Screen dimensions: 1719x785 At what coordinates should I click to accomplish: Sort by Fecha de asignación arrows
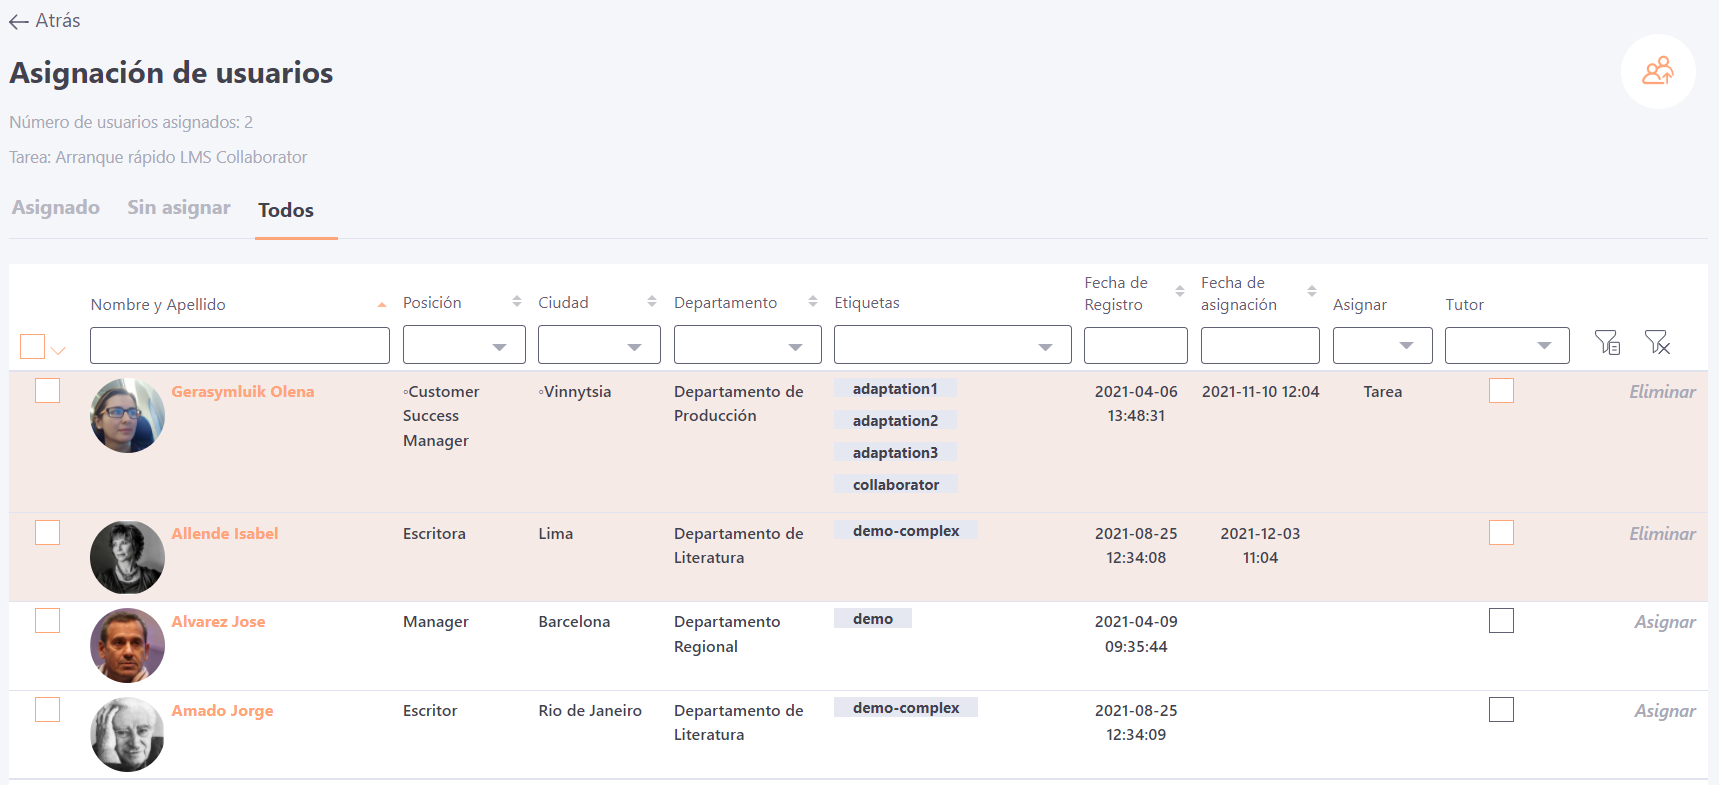pos(1312,292)
